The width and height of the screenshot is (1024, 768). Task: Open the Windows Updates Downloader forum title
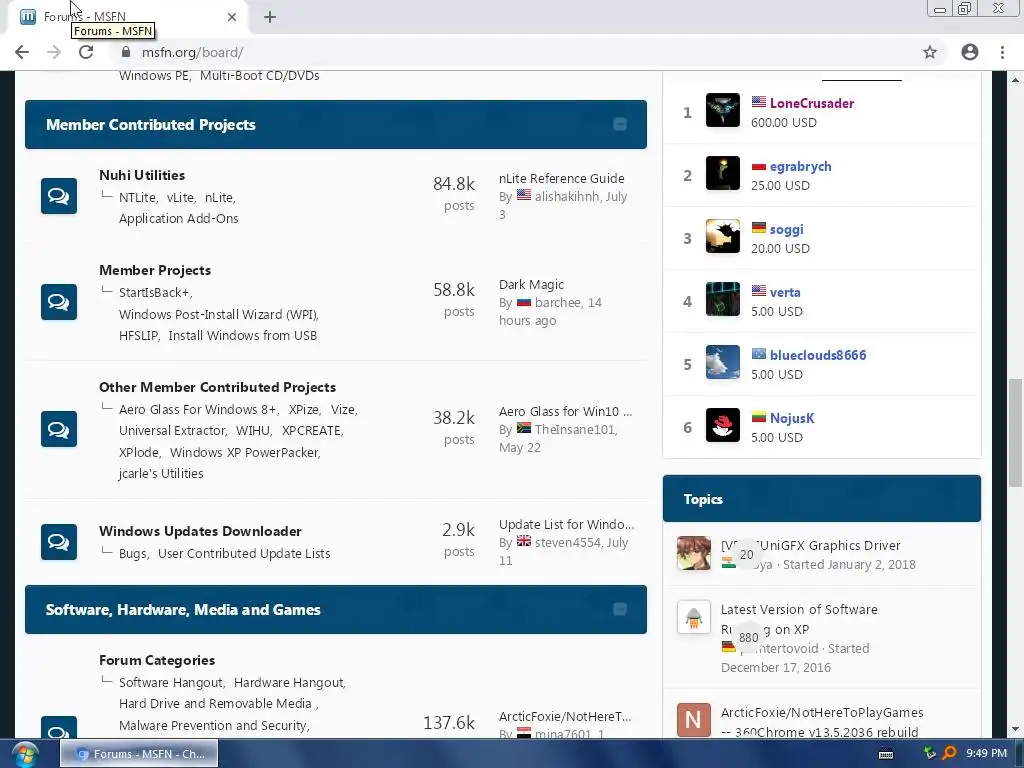tap(200, 531)
